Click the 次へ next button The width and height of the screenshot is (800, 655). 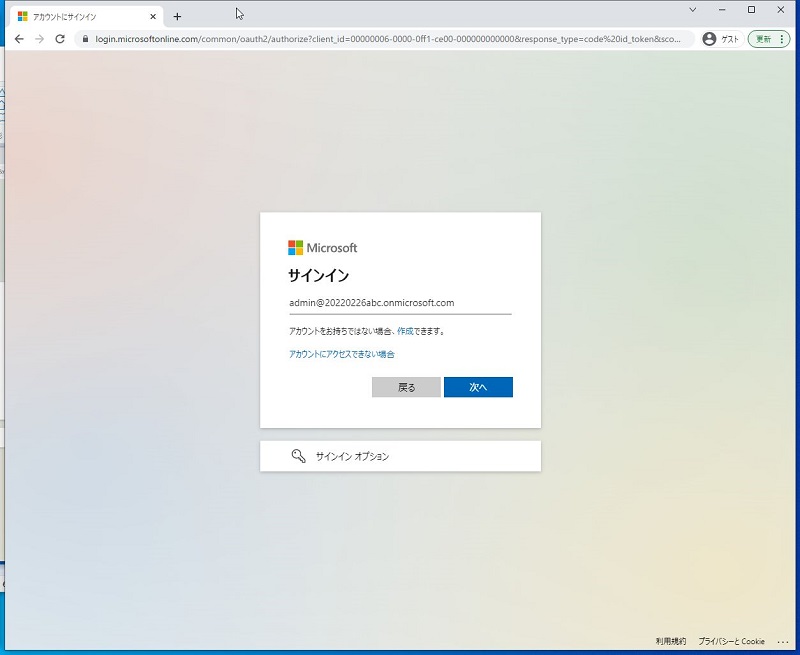coord(478,387)
